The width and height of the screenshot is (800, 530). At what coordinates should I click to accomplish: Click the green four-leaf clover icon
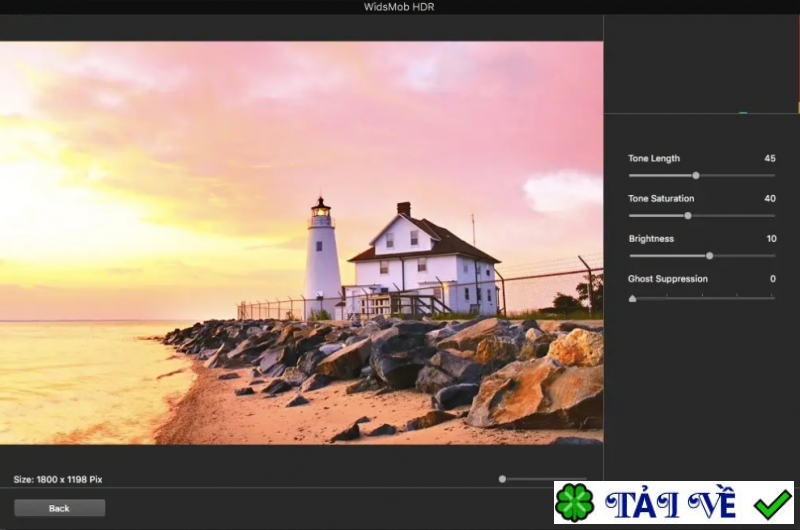click(575, 503)
